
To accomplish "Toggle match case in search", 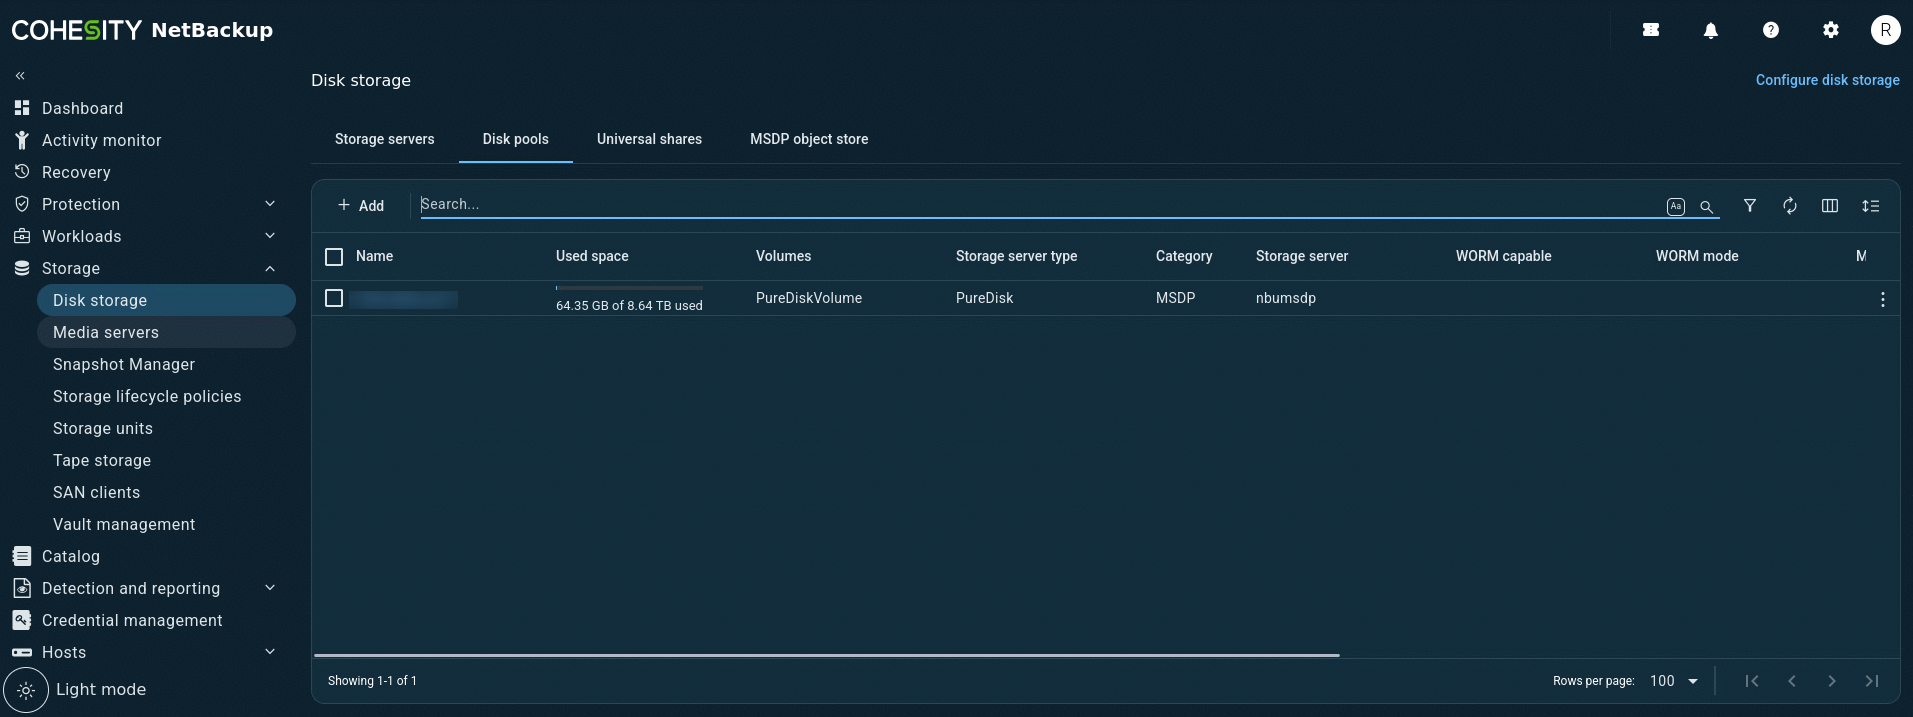I will click(1676, 206).
